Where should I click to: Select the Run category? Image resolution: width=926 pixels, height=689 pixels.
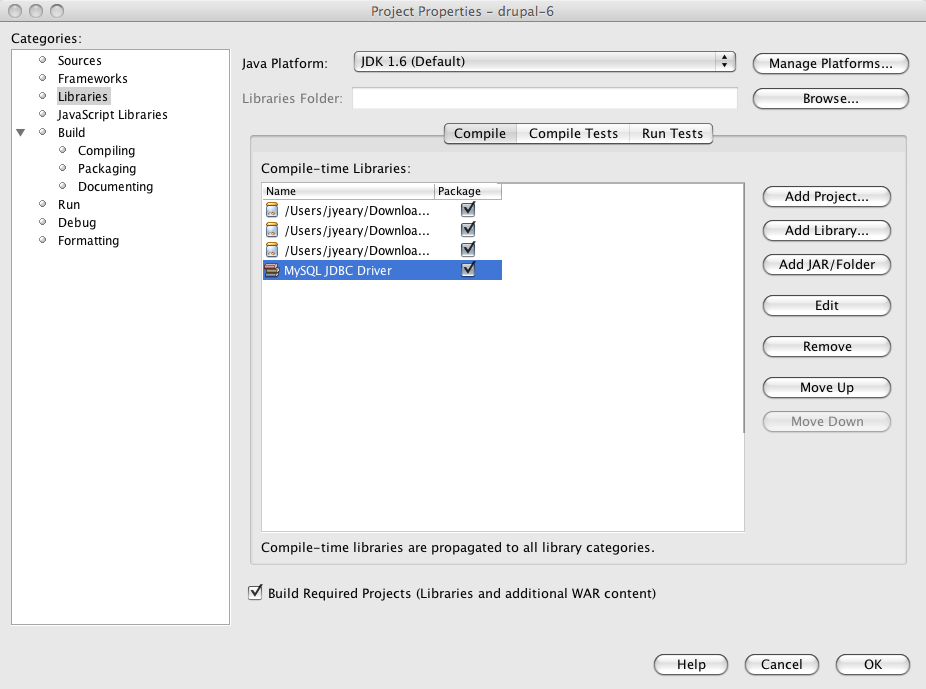[x=69, y=205]
